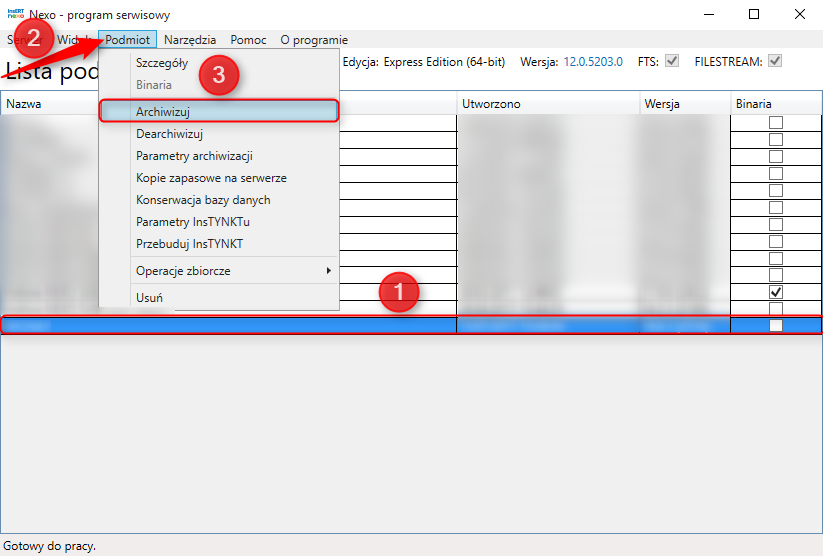
Task: Tick the Binaria checkbox in first row
Action: 775,122
